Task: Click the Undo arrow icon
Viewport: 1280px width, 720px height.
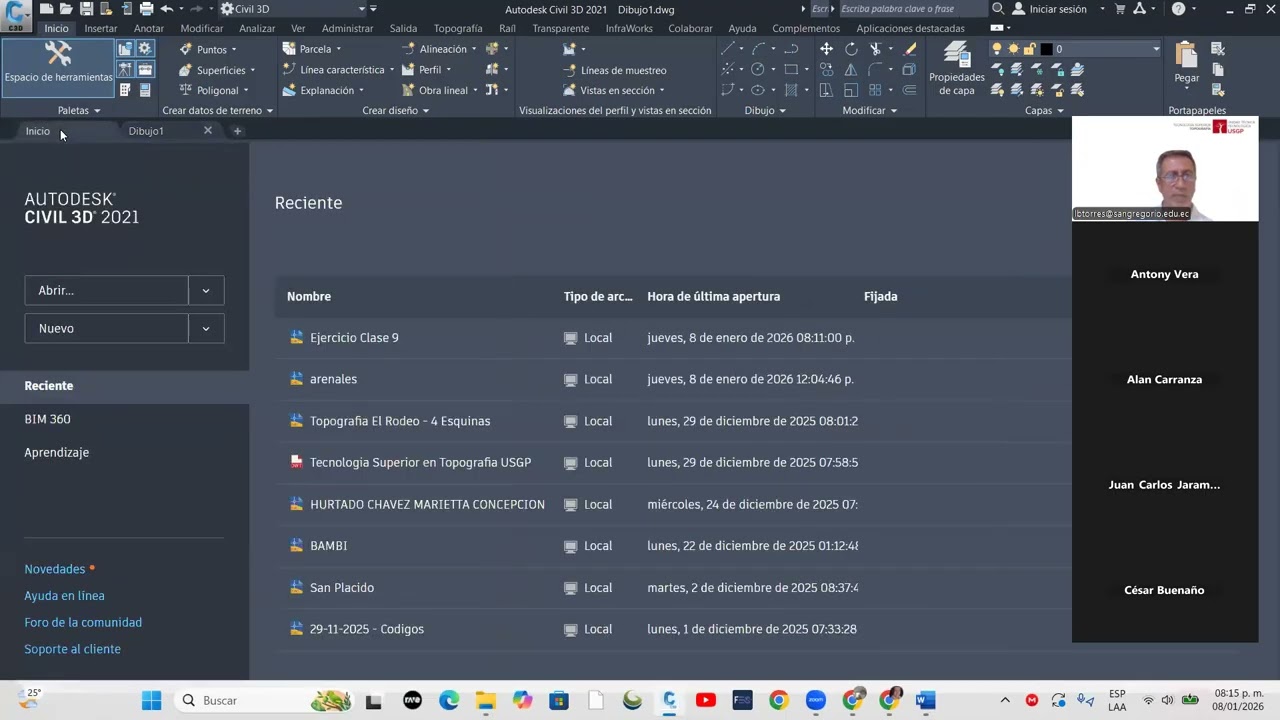Action: (166, 9)
